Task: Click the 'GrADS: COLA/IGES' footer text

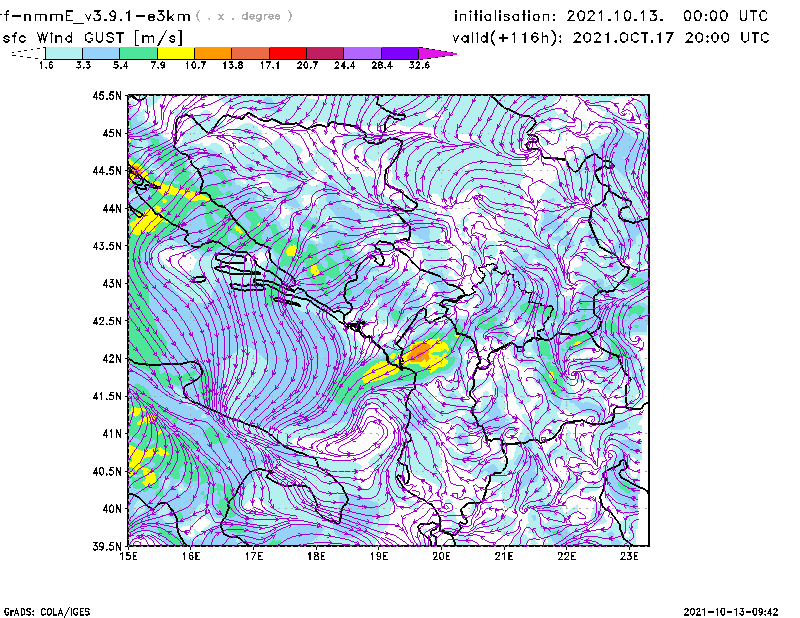Action: click(x=47, y=612)
